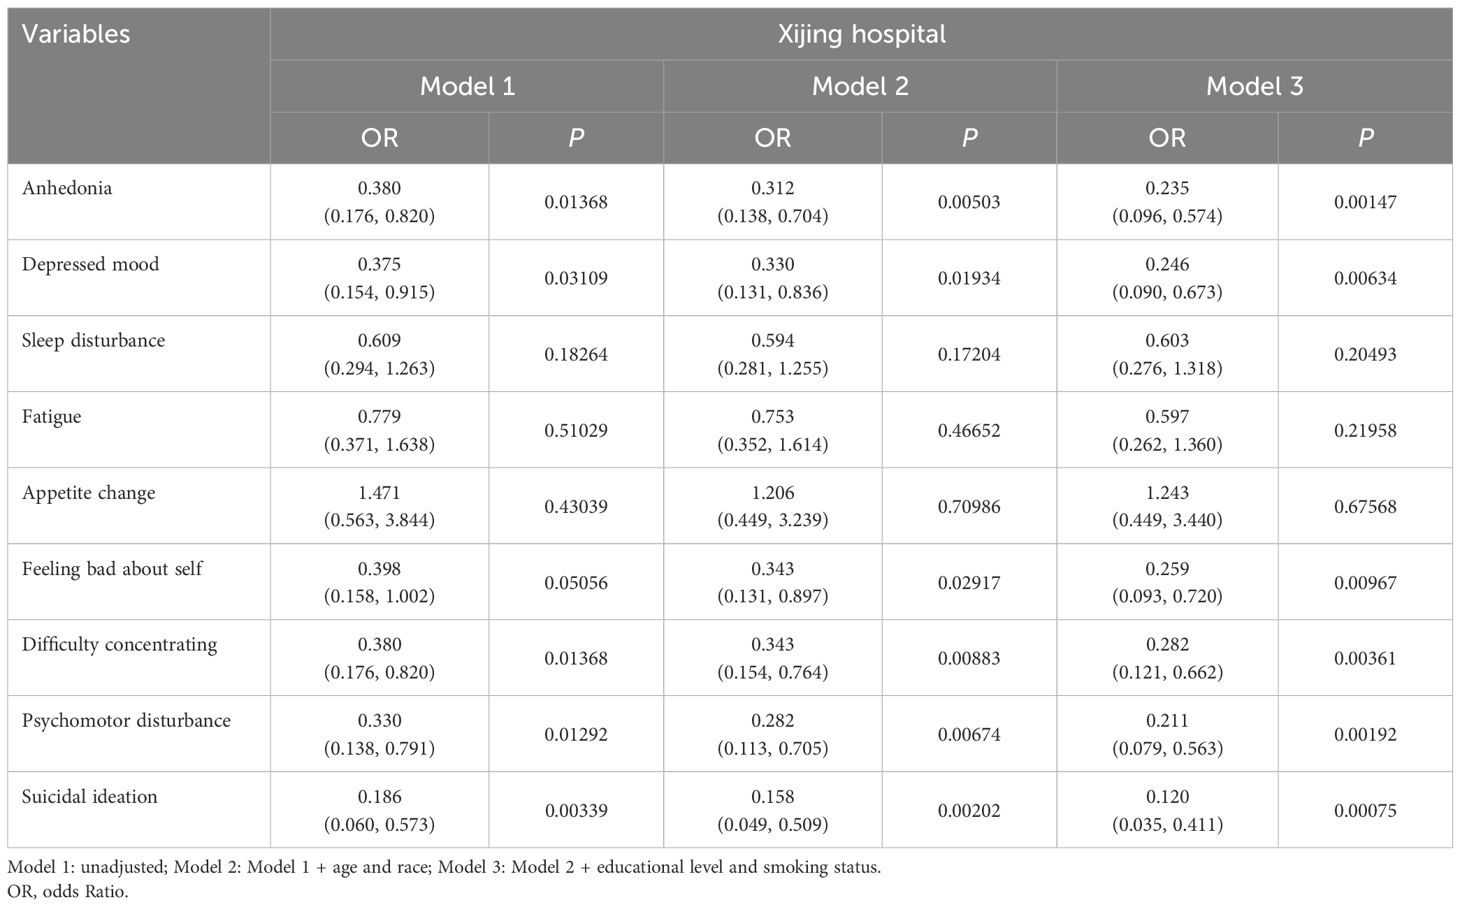Select the Xijing hospital header cell
Viewport: 1460px width, 907px height.
click(x=861, y=34)
